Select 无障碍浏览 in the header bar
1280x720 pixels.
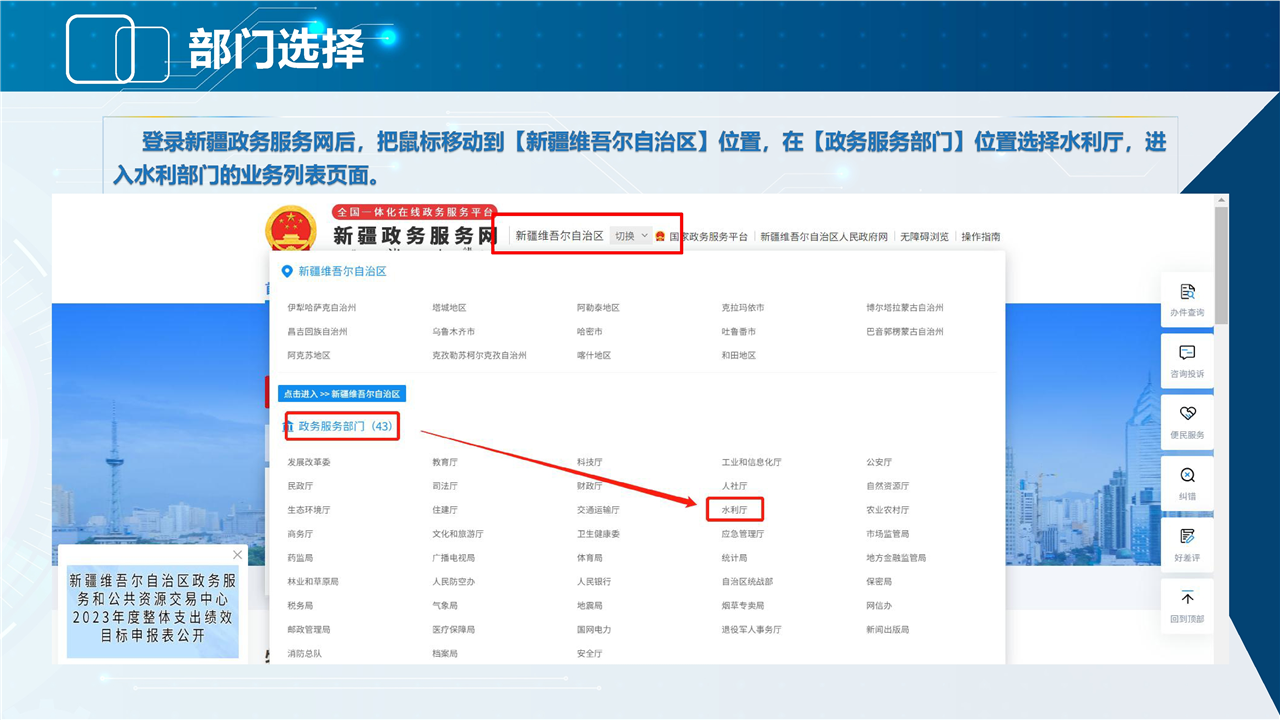coord(924,237)
